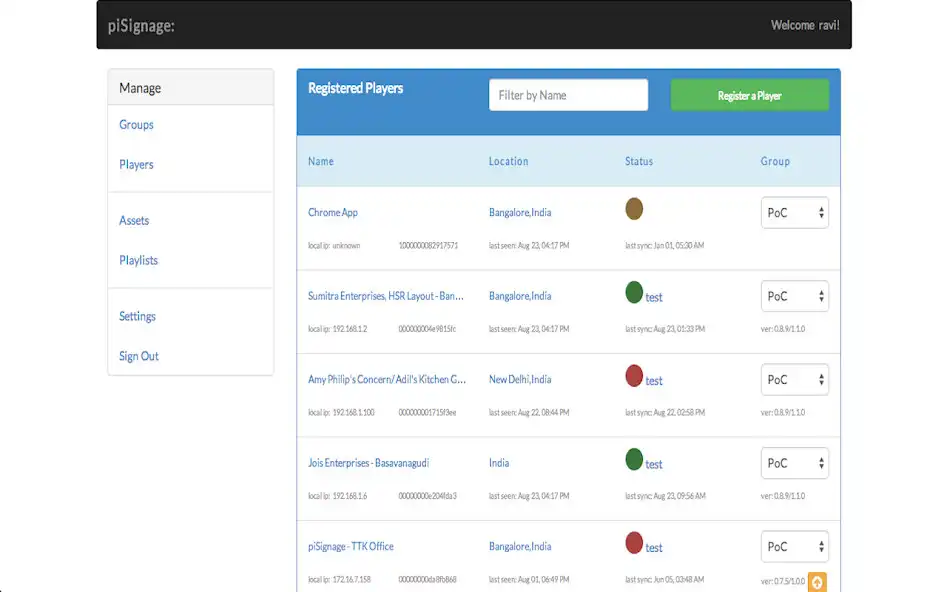Click red status circle for Amy Philip's Concern
This screenshot has height=592, width=947.
[x=634, y=376]
